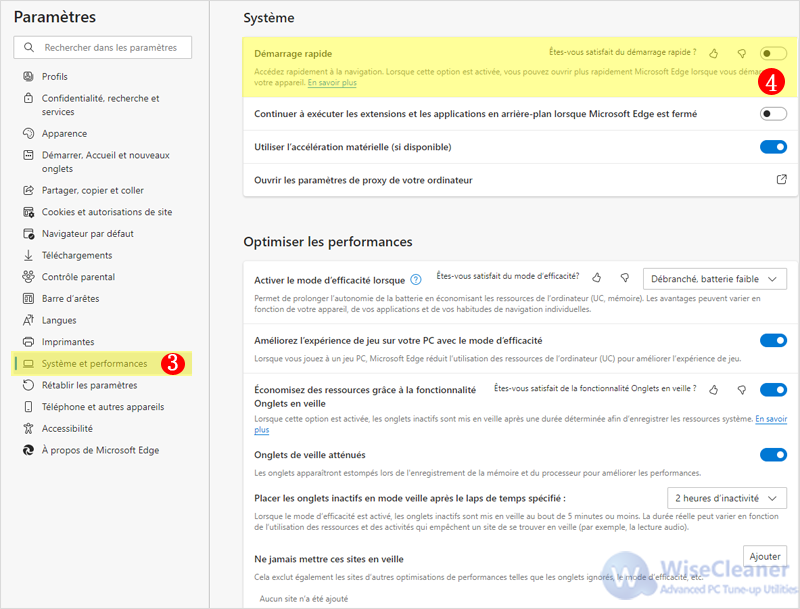Click the Accessibilité icon
Viewport: 800px width, 609px height.
tap(29, 428)
